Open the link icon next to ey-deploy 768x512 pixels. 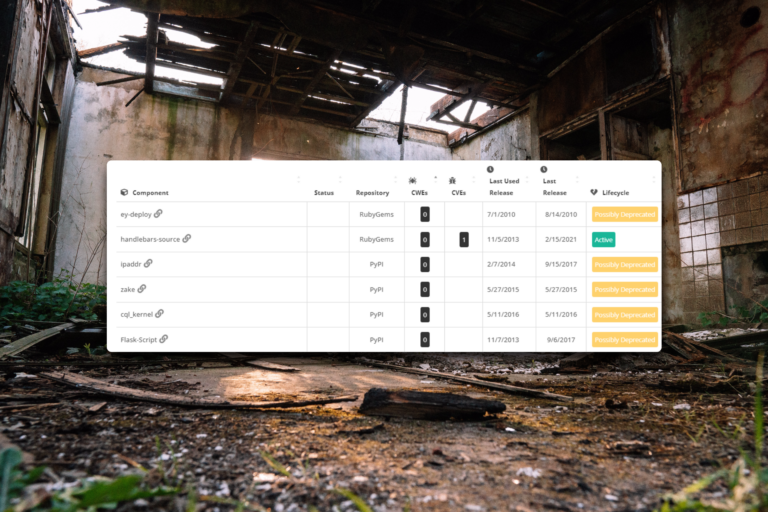tap(158, 214)
